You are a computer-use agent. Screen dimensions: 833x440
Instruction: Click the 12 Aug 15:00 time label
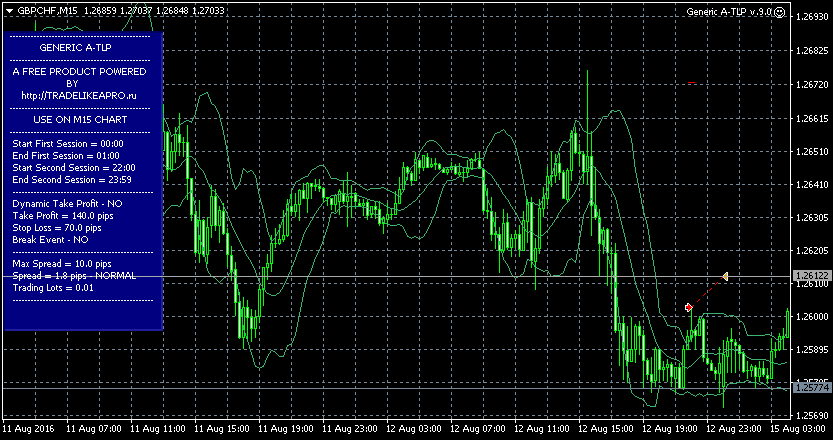tap(606, 428)
